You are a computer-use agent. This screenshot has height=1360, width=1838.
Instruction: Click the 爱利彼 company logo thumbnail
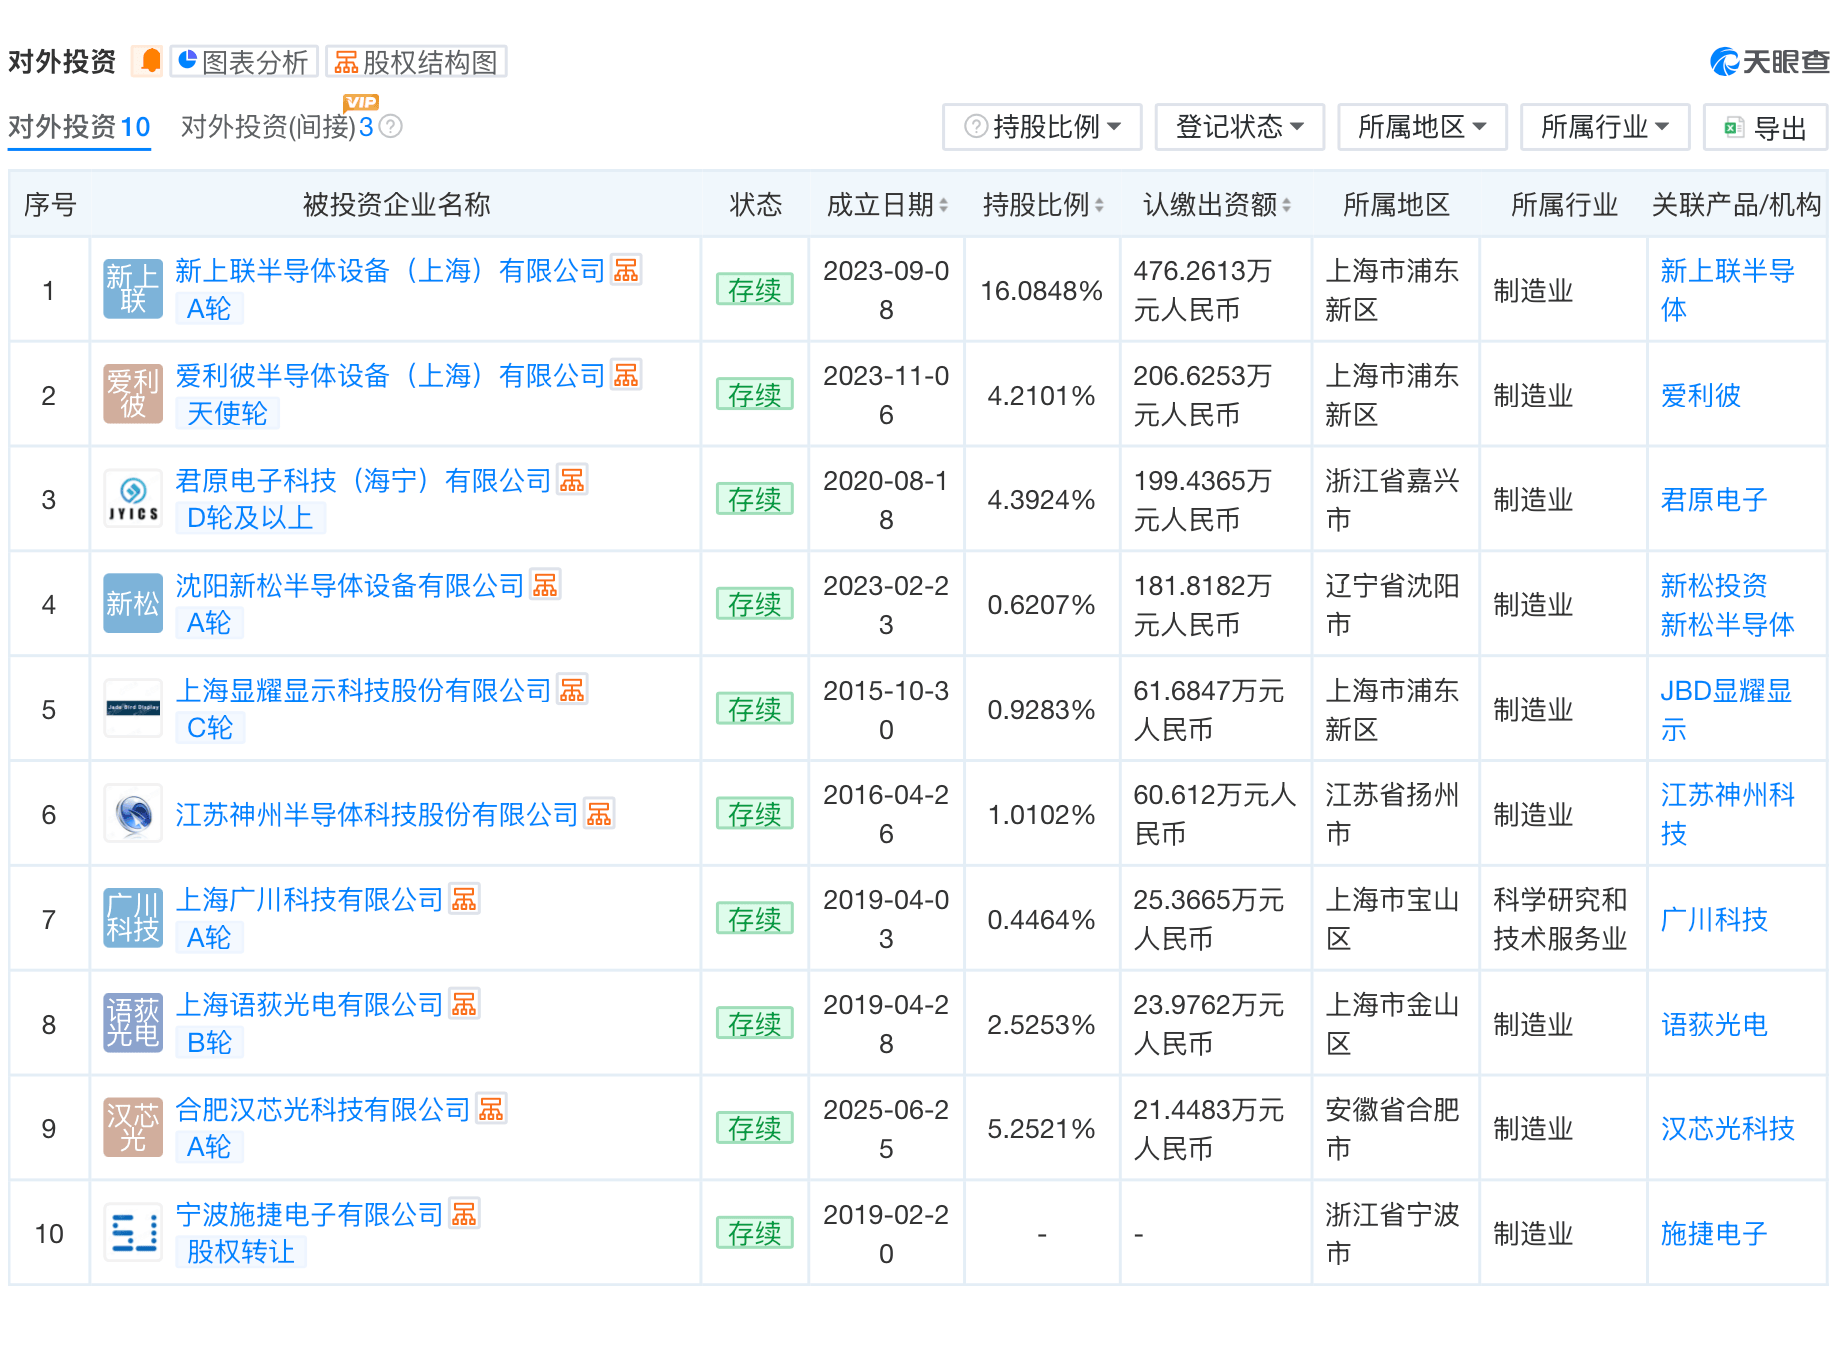[133, 395]
